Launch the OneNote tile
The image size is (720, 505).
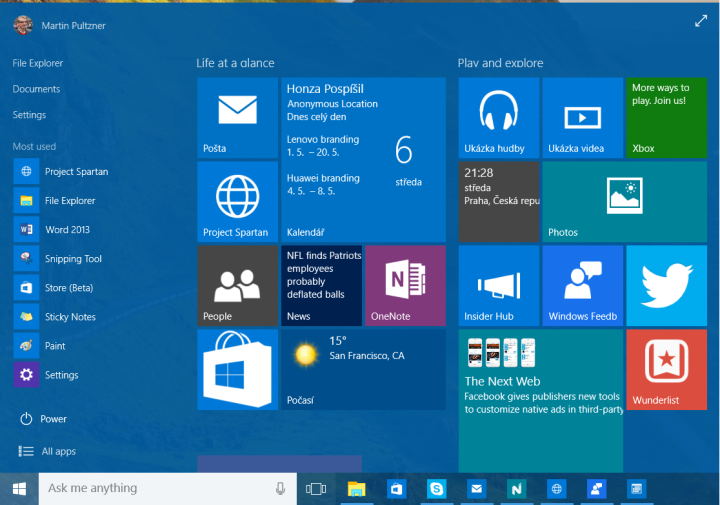click(x=405, y=286)
